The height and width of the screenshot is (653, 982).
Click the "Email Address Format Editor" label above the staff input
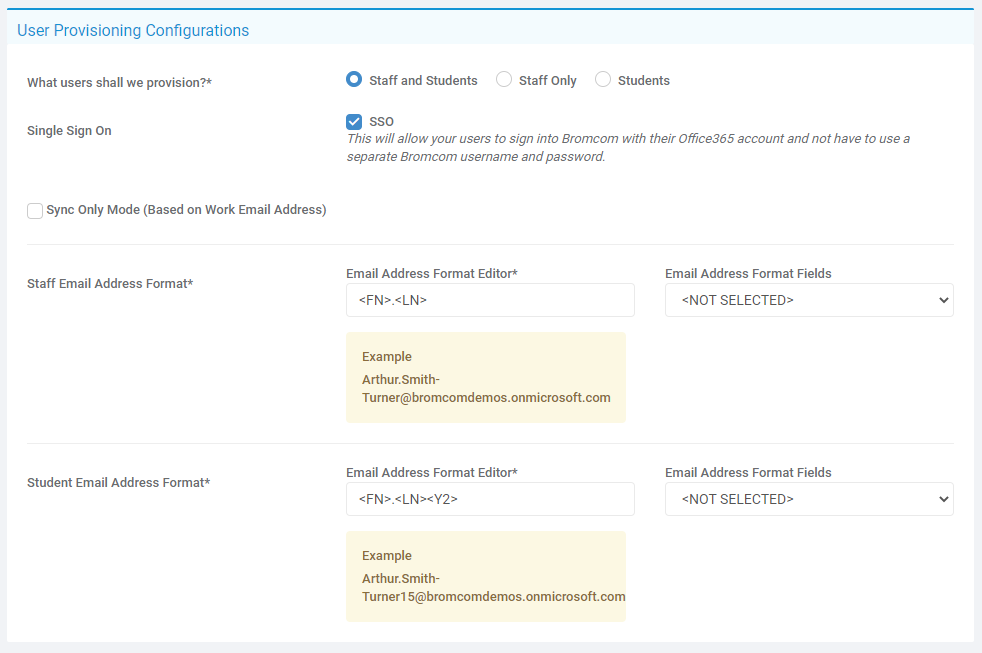[x=431, y=274]
